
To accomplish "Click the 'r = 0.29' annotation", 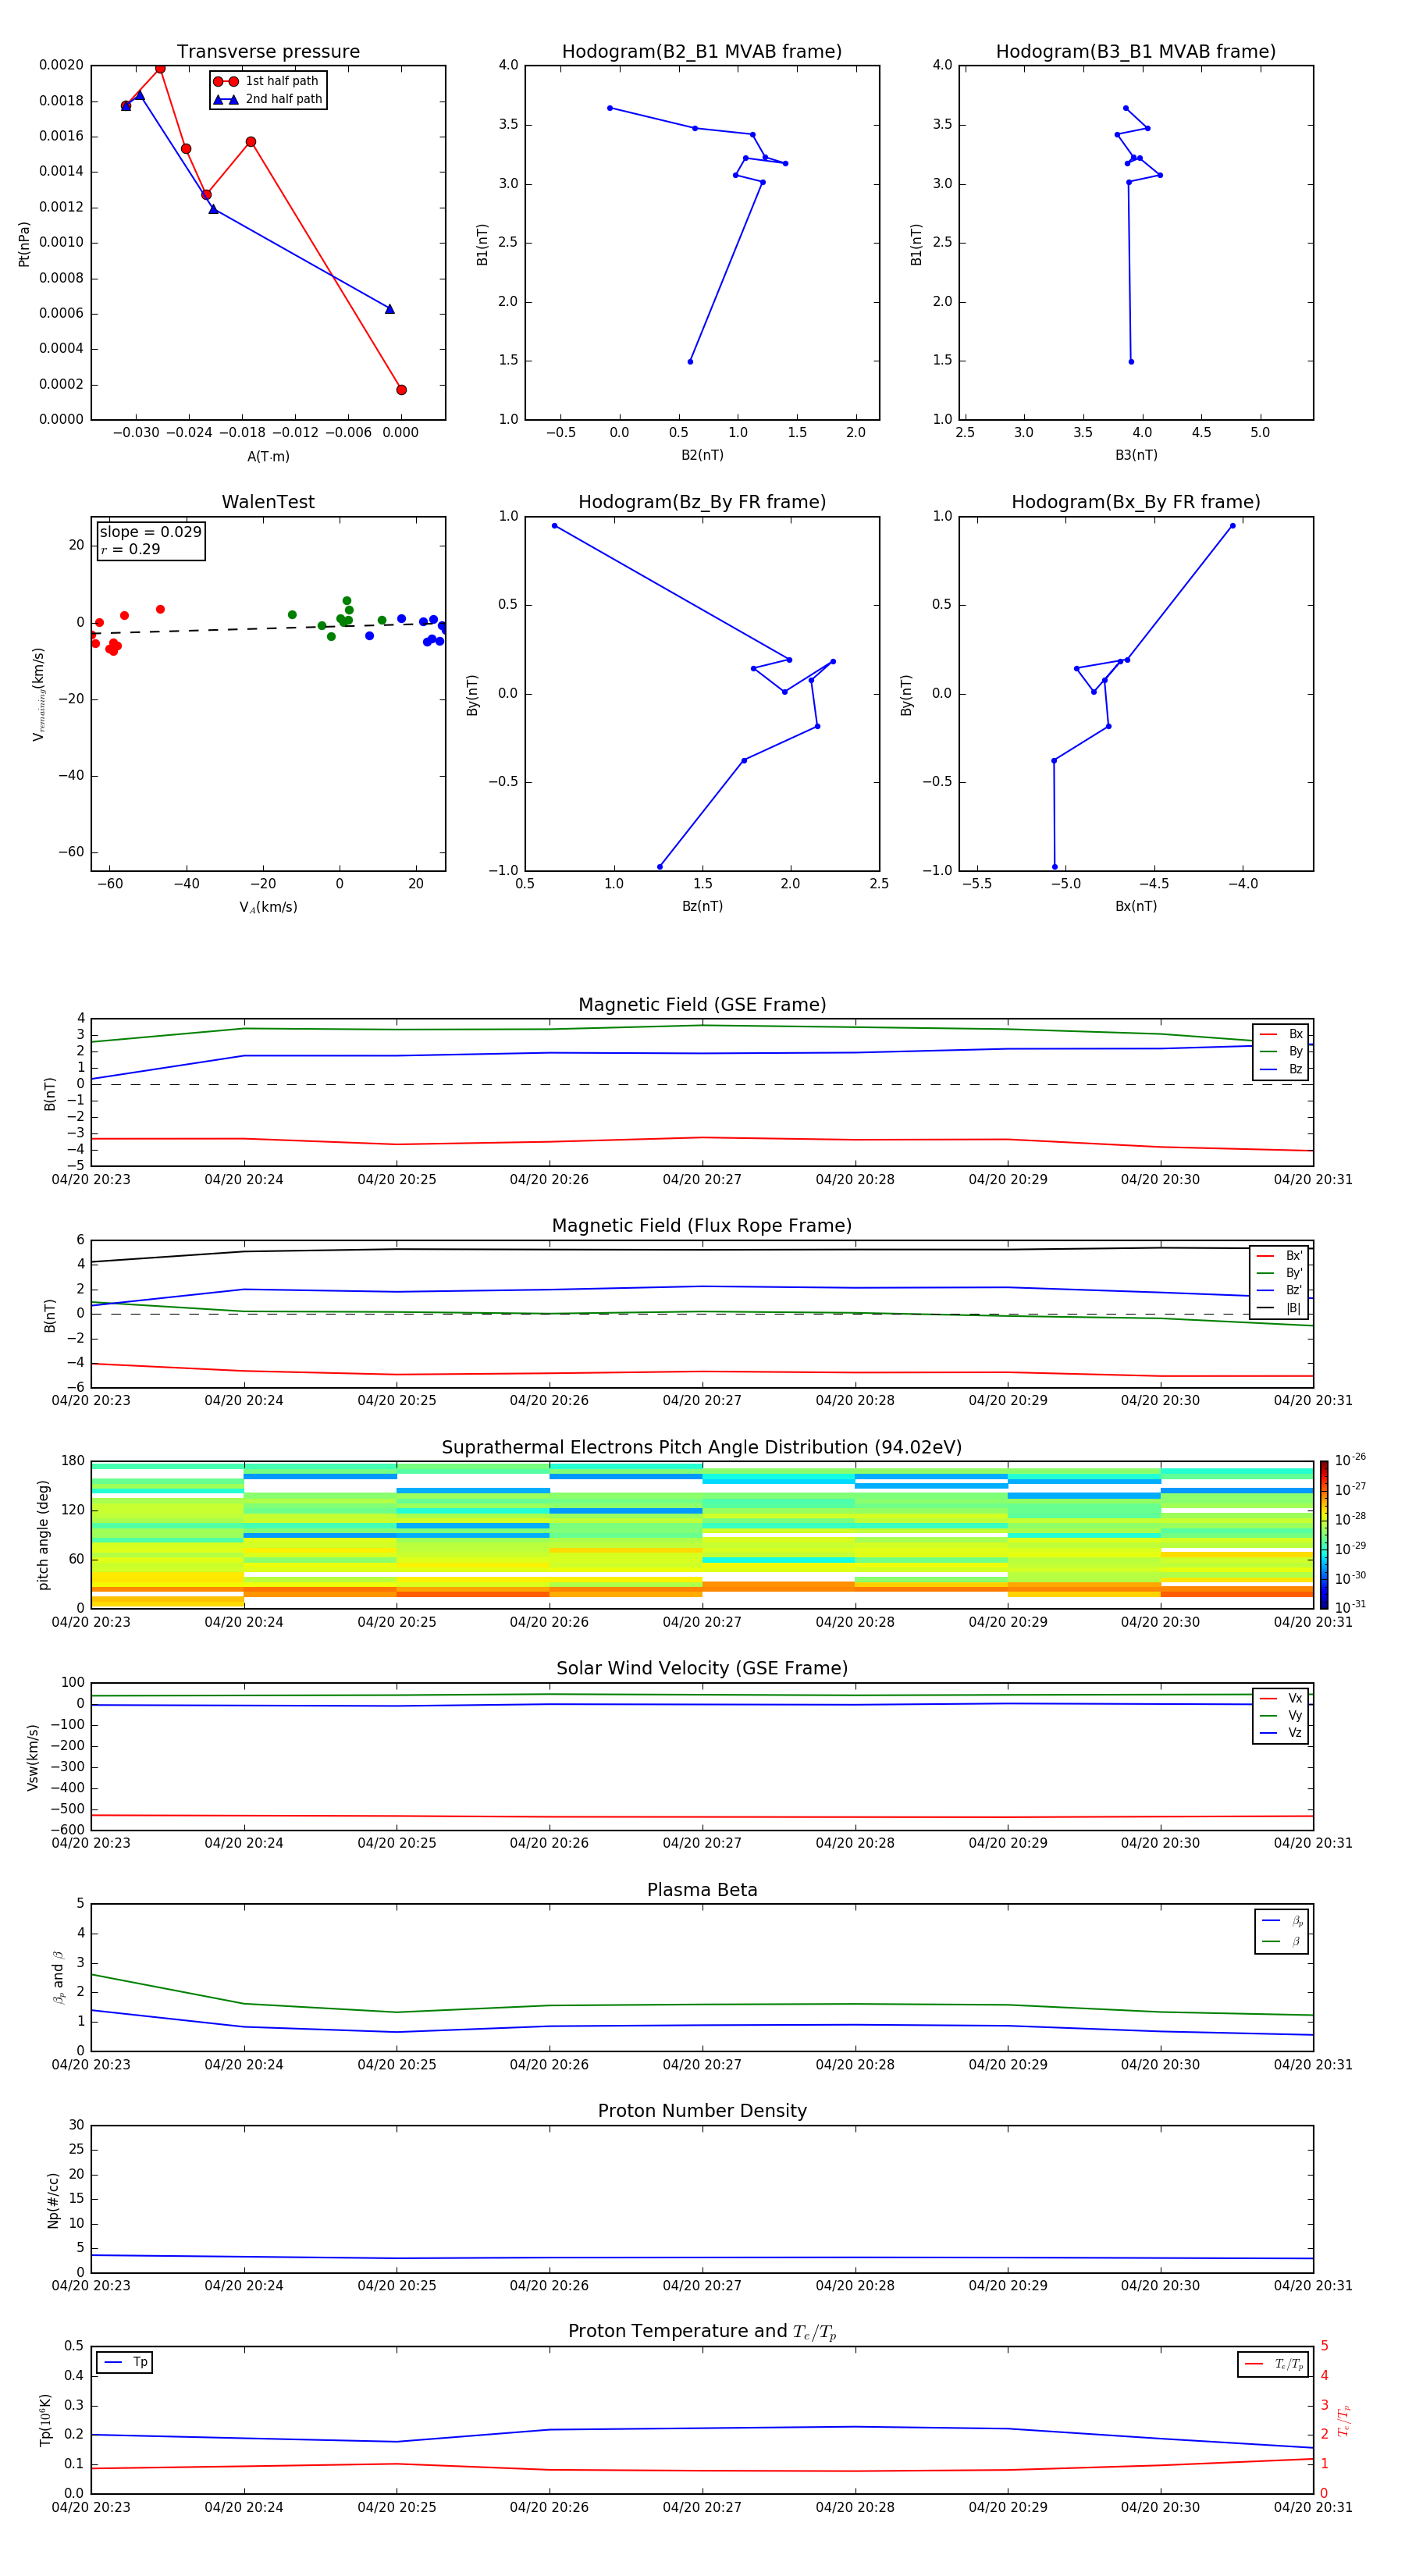I will tap(130, 549).
